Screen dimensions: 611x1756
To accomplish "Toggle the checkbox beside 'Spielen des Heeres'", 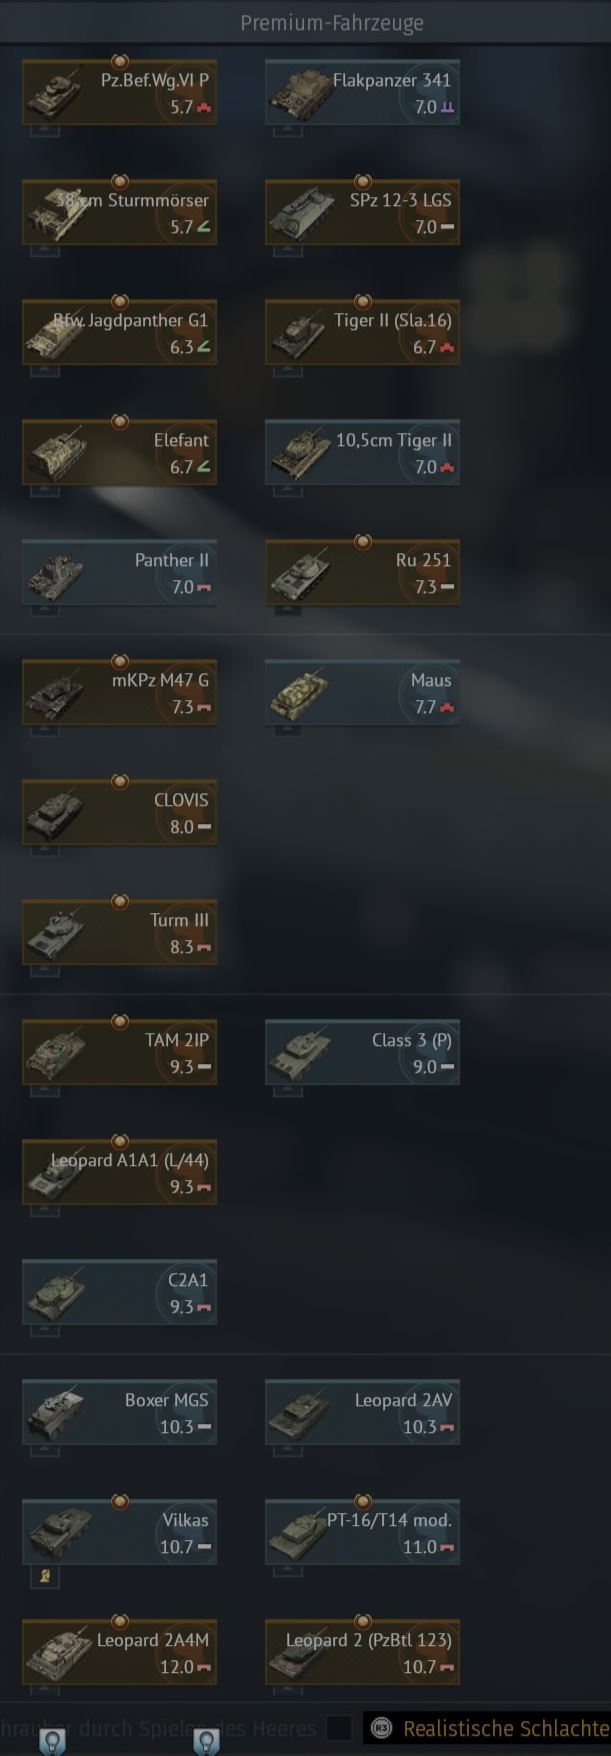I will point(340,1727).
